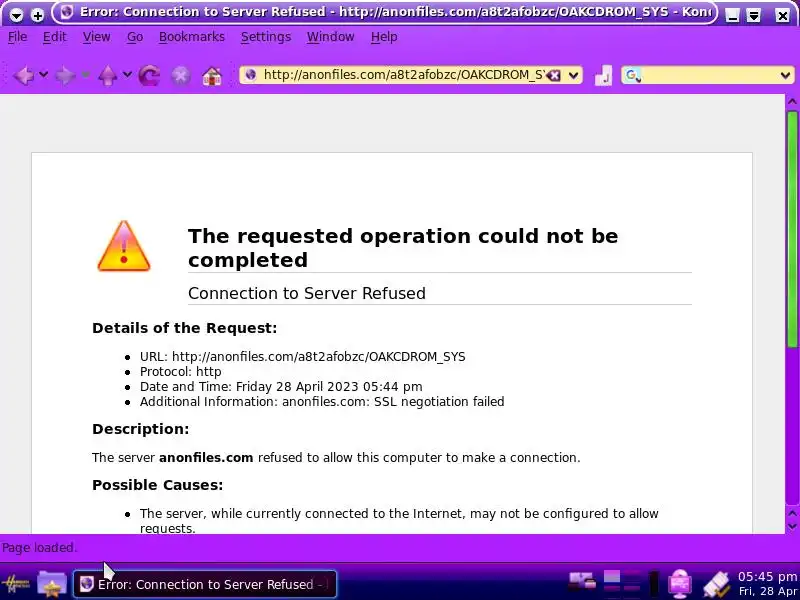Viewport: 800px width, 600px height.
Task: Open the start menu on taskbar
Action: click(x=15, y=584)
